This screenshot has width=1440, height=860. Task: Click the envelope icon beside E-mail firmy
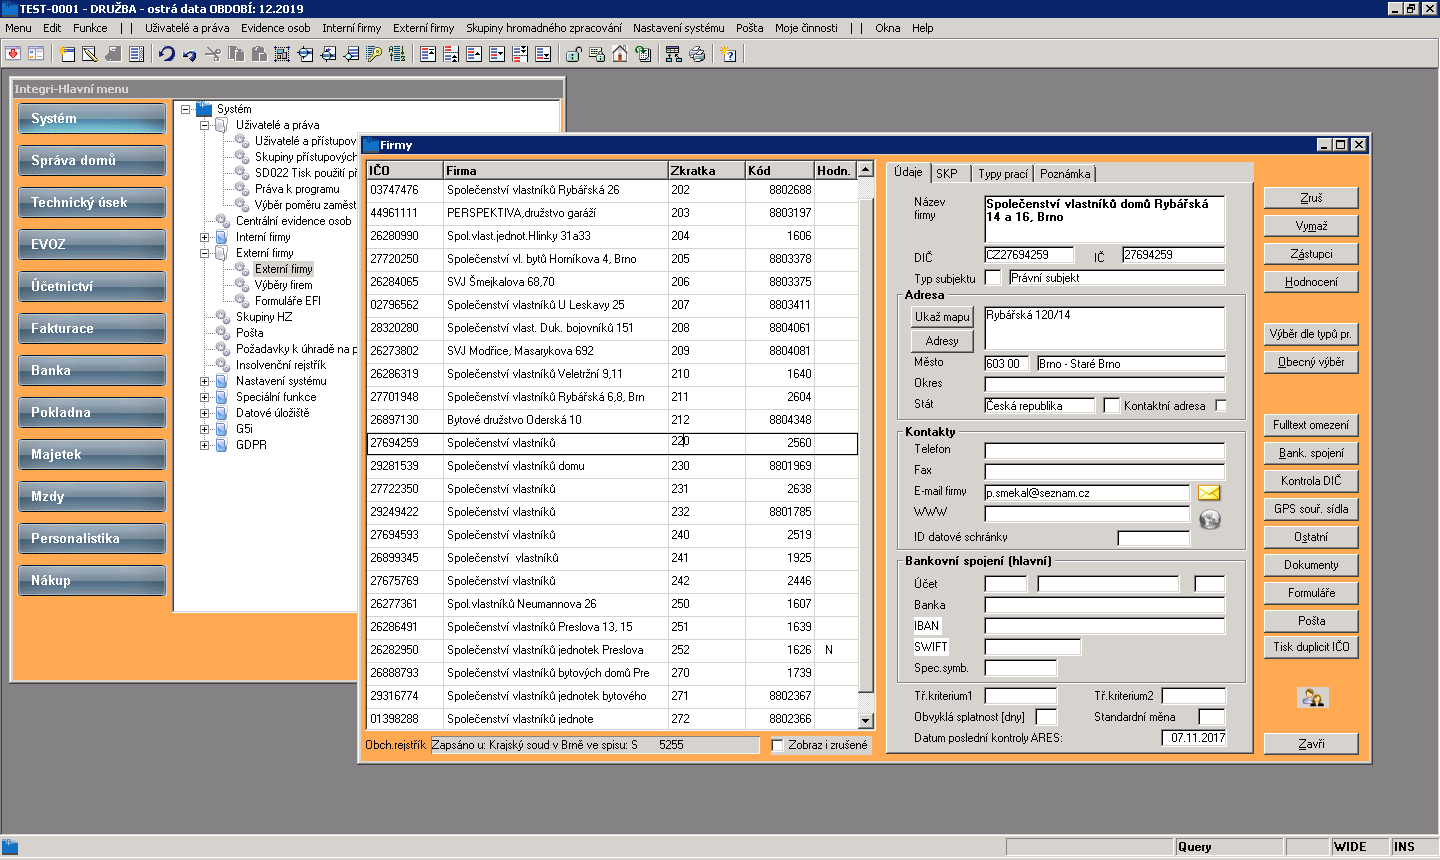click(x=1209, y=493)
